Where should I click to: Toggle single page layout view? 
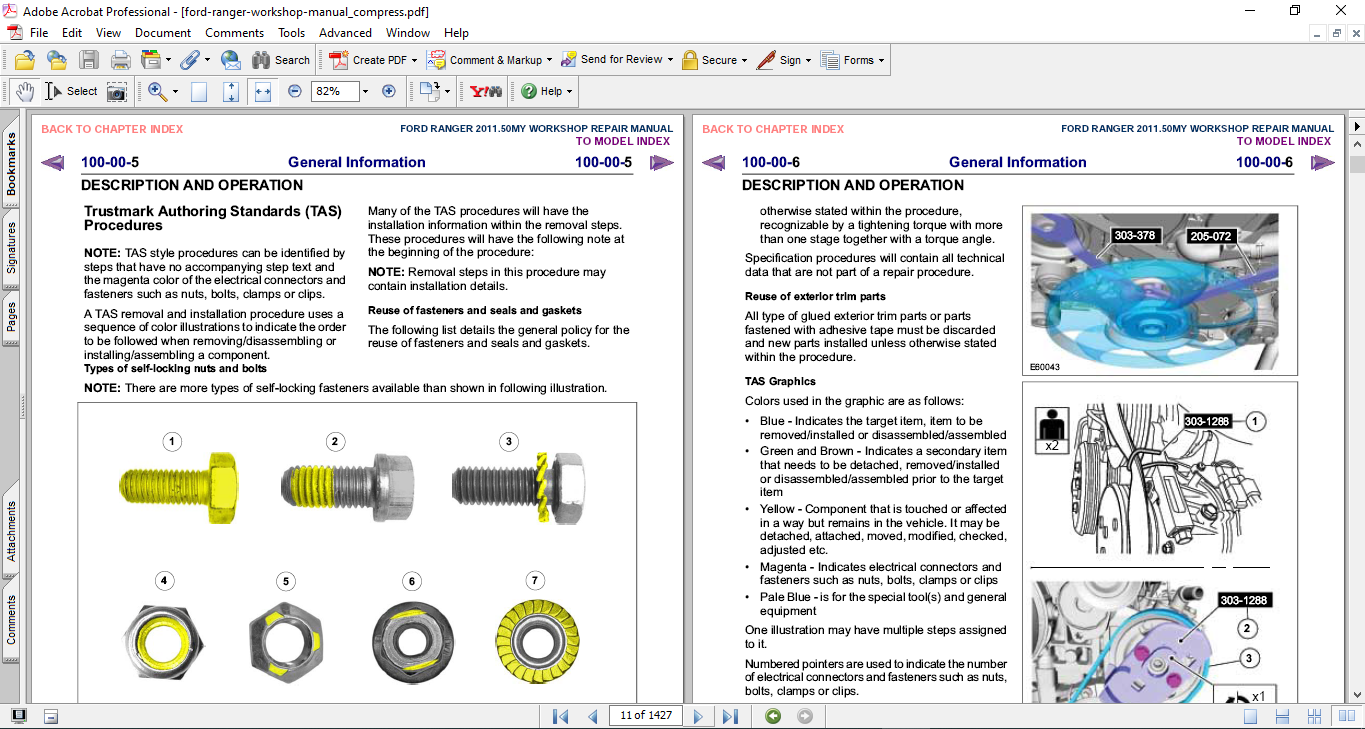(1250, 716)
